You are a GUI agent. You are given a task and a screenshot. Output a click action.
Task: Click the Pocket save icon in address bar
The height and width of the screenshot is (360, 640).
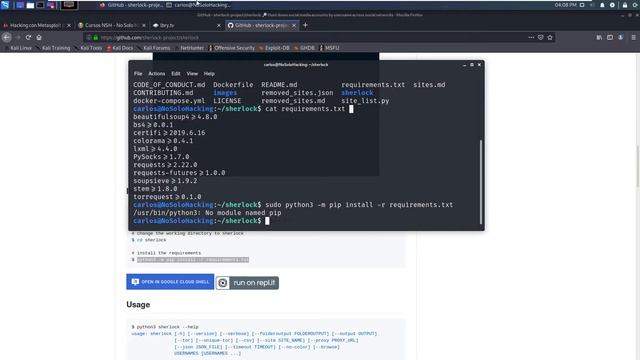coord(540,37)
